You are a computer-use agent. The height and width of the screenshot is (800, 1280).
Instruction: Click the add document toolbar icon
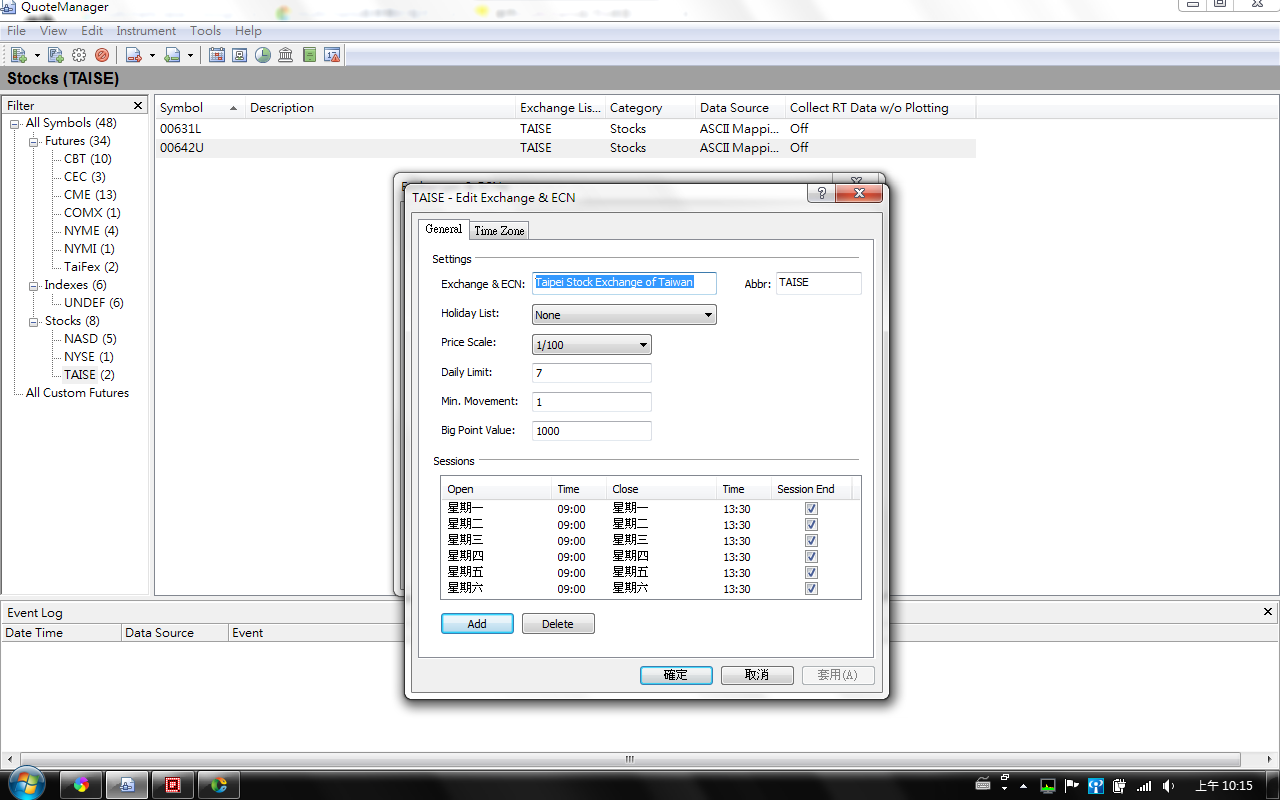click(56, 55)
